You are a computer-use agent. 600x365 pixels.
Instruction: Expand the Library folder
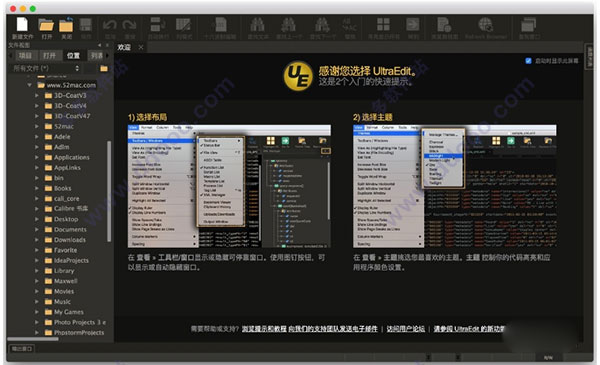37,271
